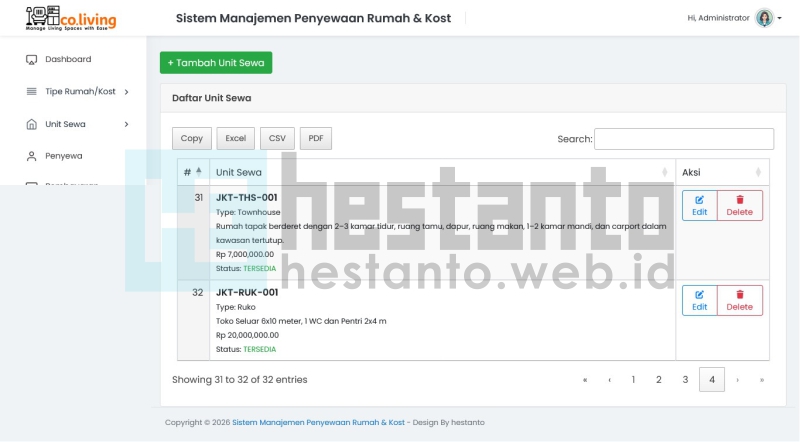
Task: Click the Penyewa person icon
Action: [x=31, y=156]
